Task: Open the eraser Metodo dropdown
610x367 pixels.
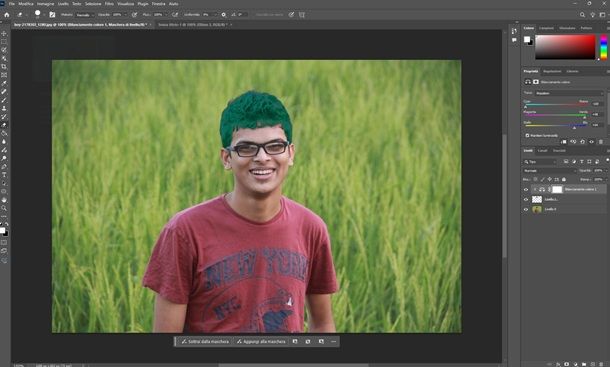Action: [85, 15]
